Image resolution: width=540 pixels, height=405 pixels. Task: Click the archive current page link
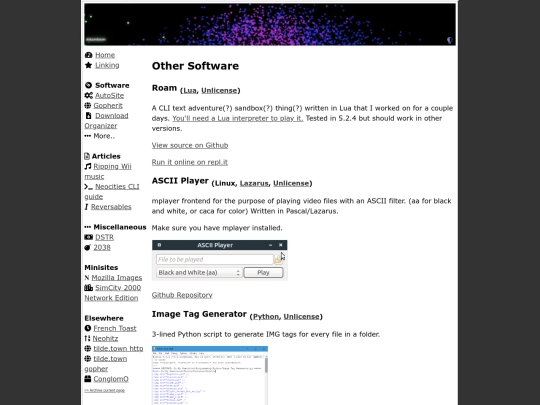[x=105, y=391]
